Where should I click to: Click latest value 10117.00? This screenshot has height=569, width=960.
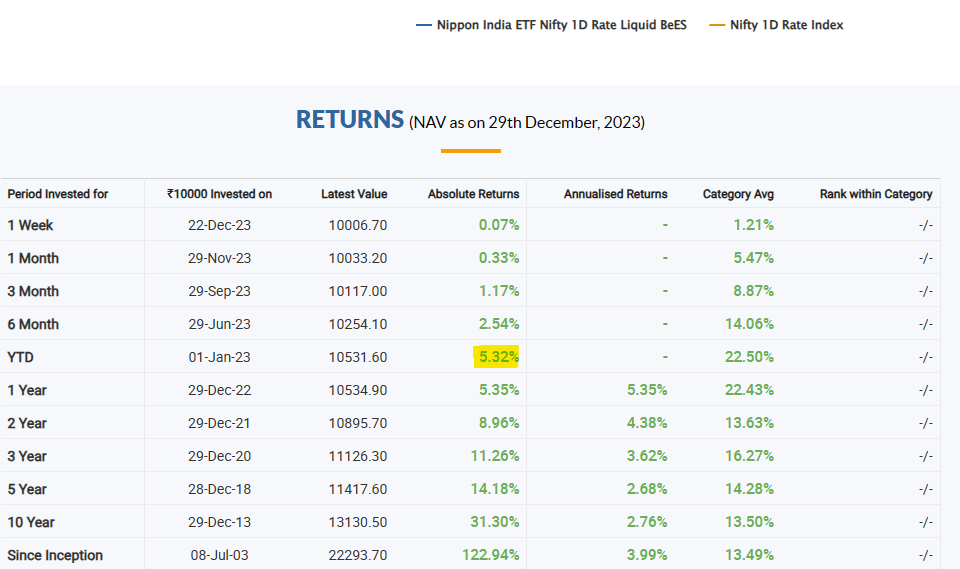(358, 292)
